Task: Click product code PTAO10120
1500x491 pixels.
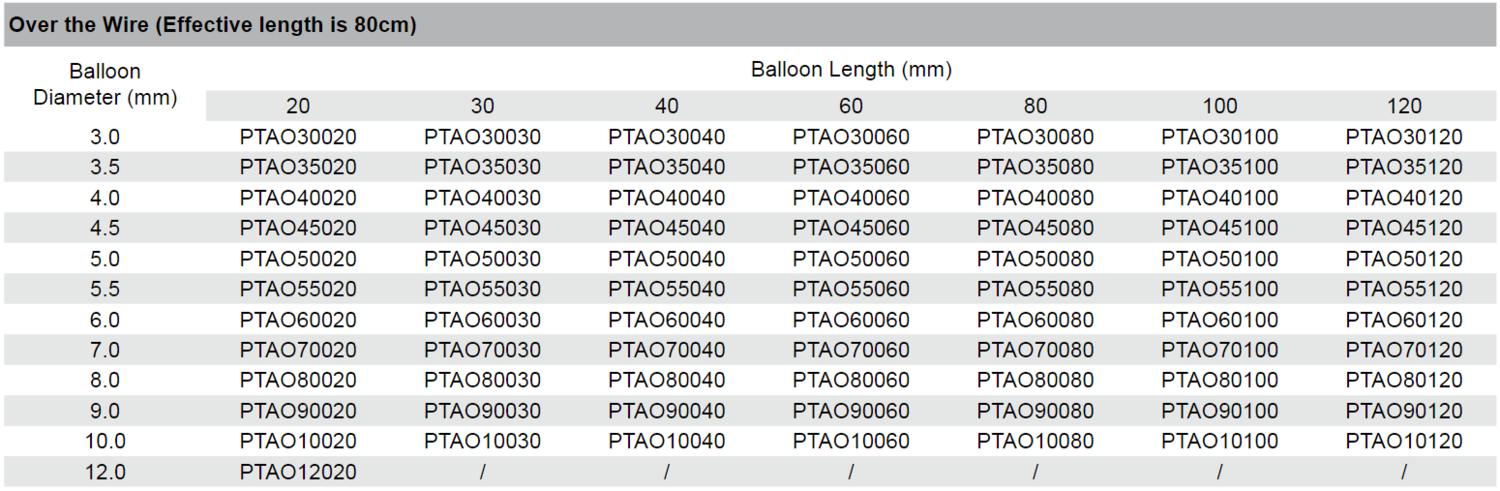Action: click(1404, 441)
